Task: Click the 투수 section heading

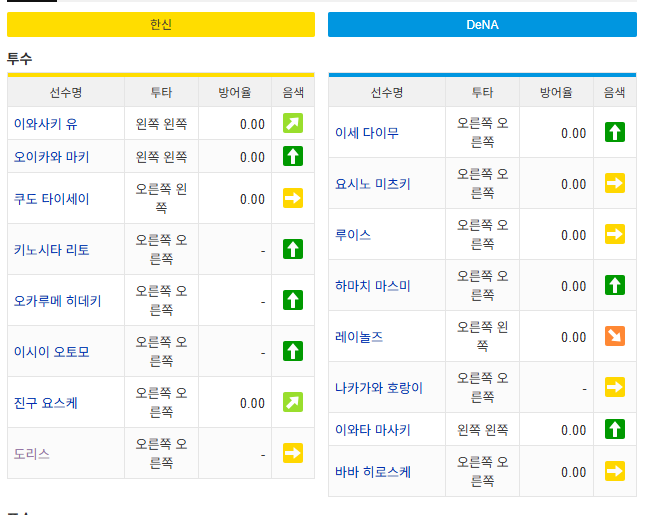Action: tap(20, 59)
